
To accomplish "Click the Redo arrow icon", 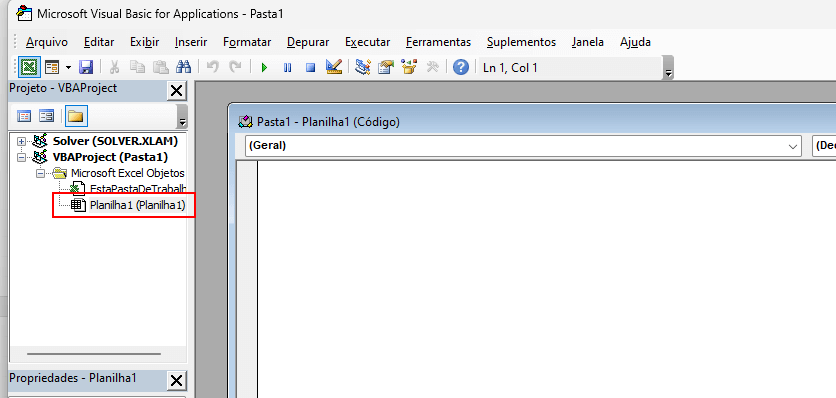I will [235, 67].
